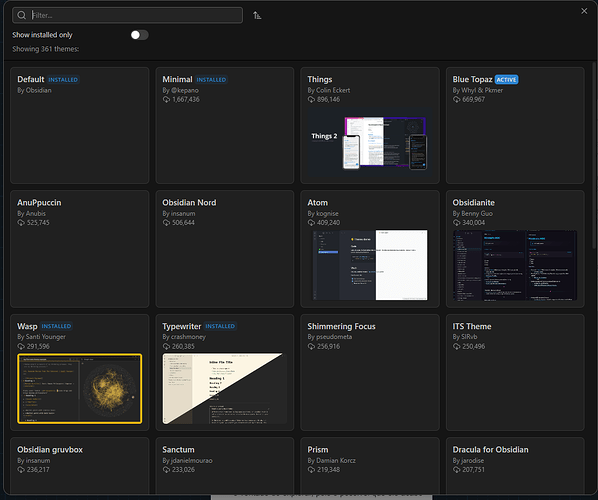Click the download icon on Wasp theme

point(21,346)
